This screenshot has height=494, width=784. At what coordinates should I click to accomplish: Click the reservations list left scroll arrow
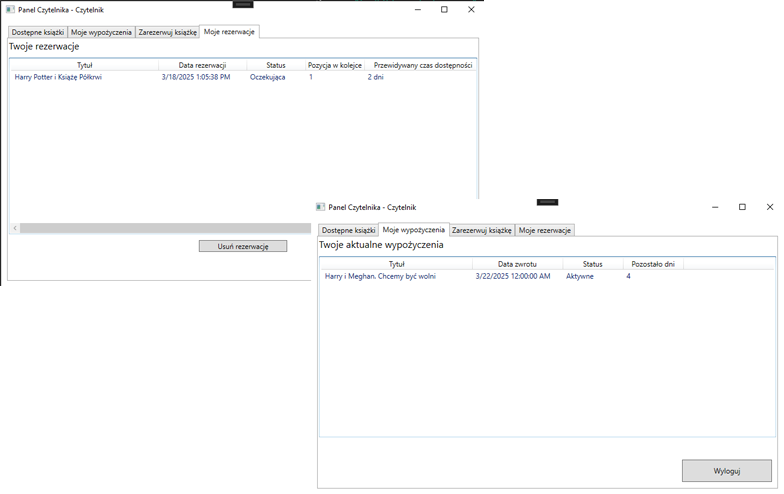[x=15, y=228]
